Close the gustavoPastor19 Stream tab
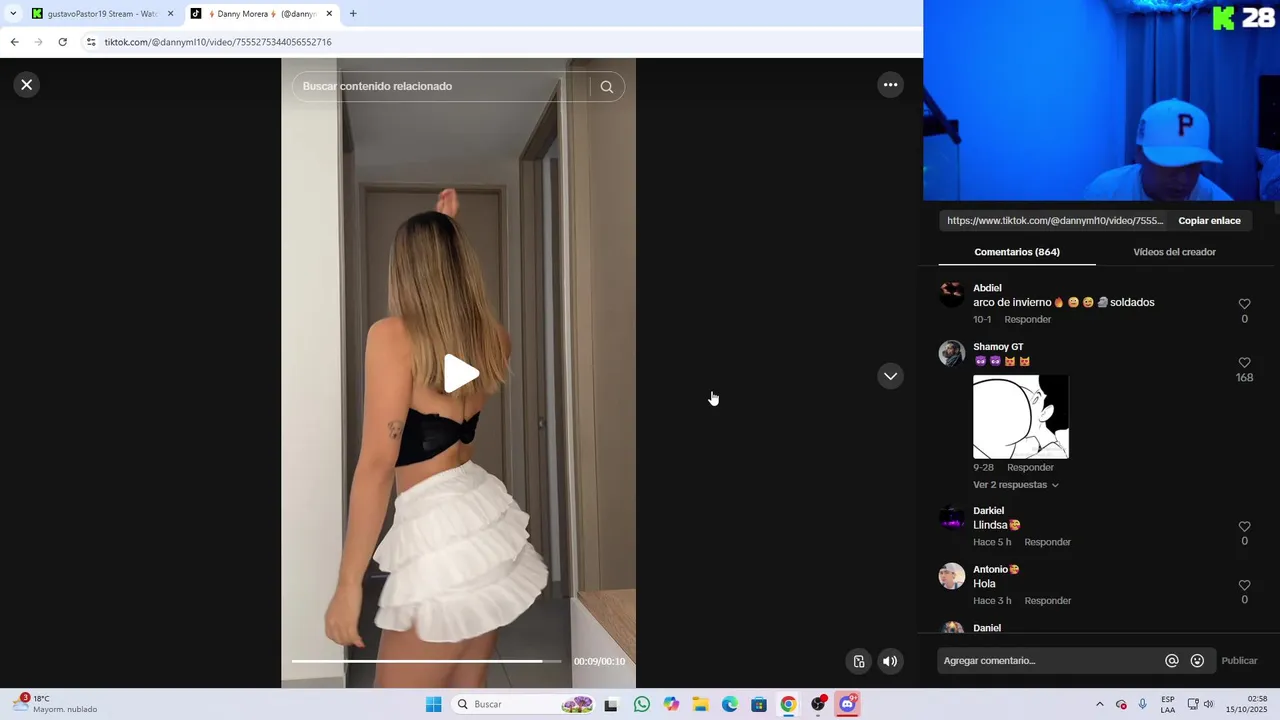Viewport: 1280px width, 720px height. (170, 14)
